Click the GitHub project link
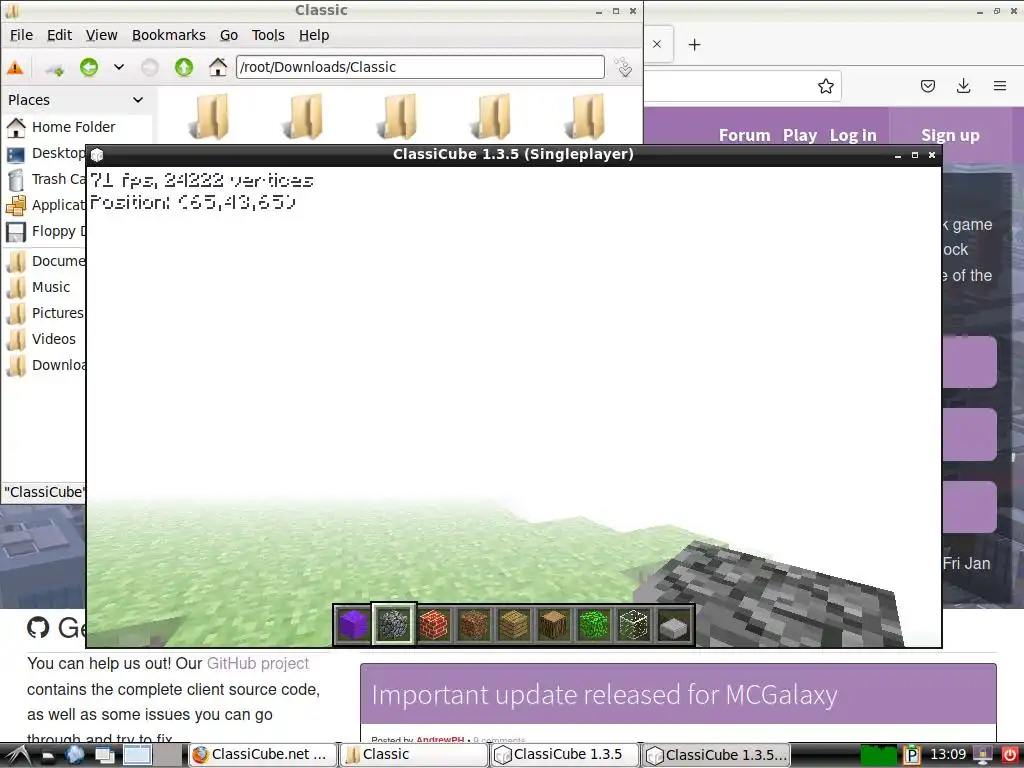 pyautogui.click(x=258, y=664)
